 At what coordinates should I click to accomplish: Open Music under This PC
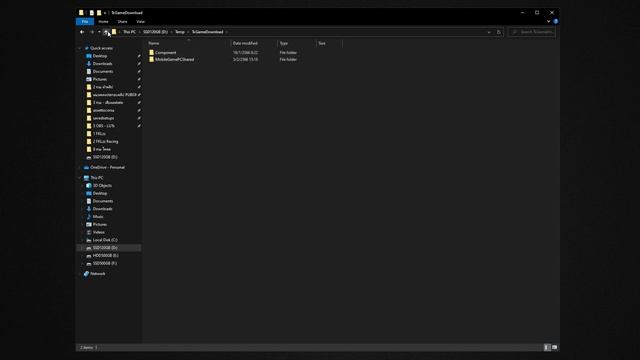point(98,217)
